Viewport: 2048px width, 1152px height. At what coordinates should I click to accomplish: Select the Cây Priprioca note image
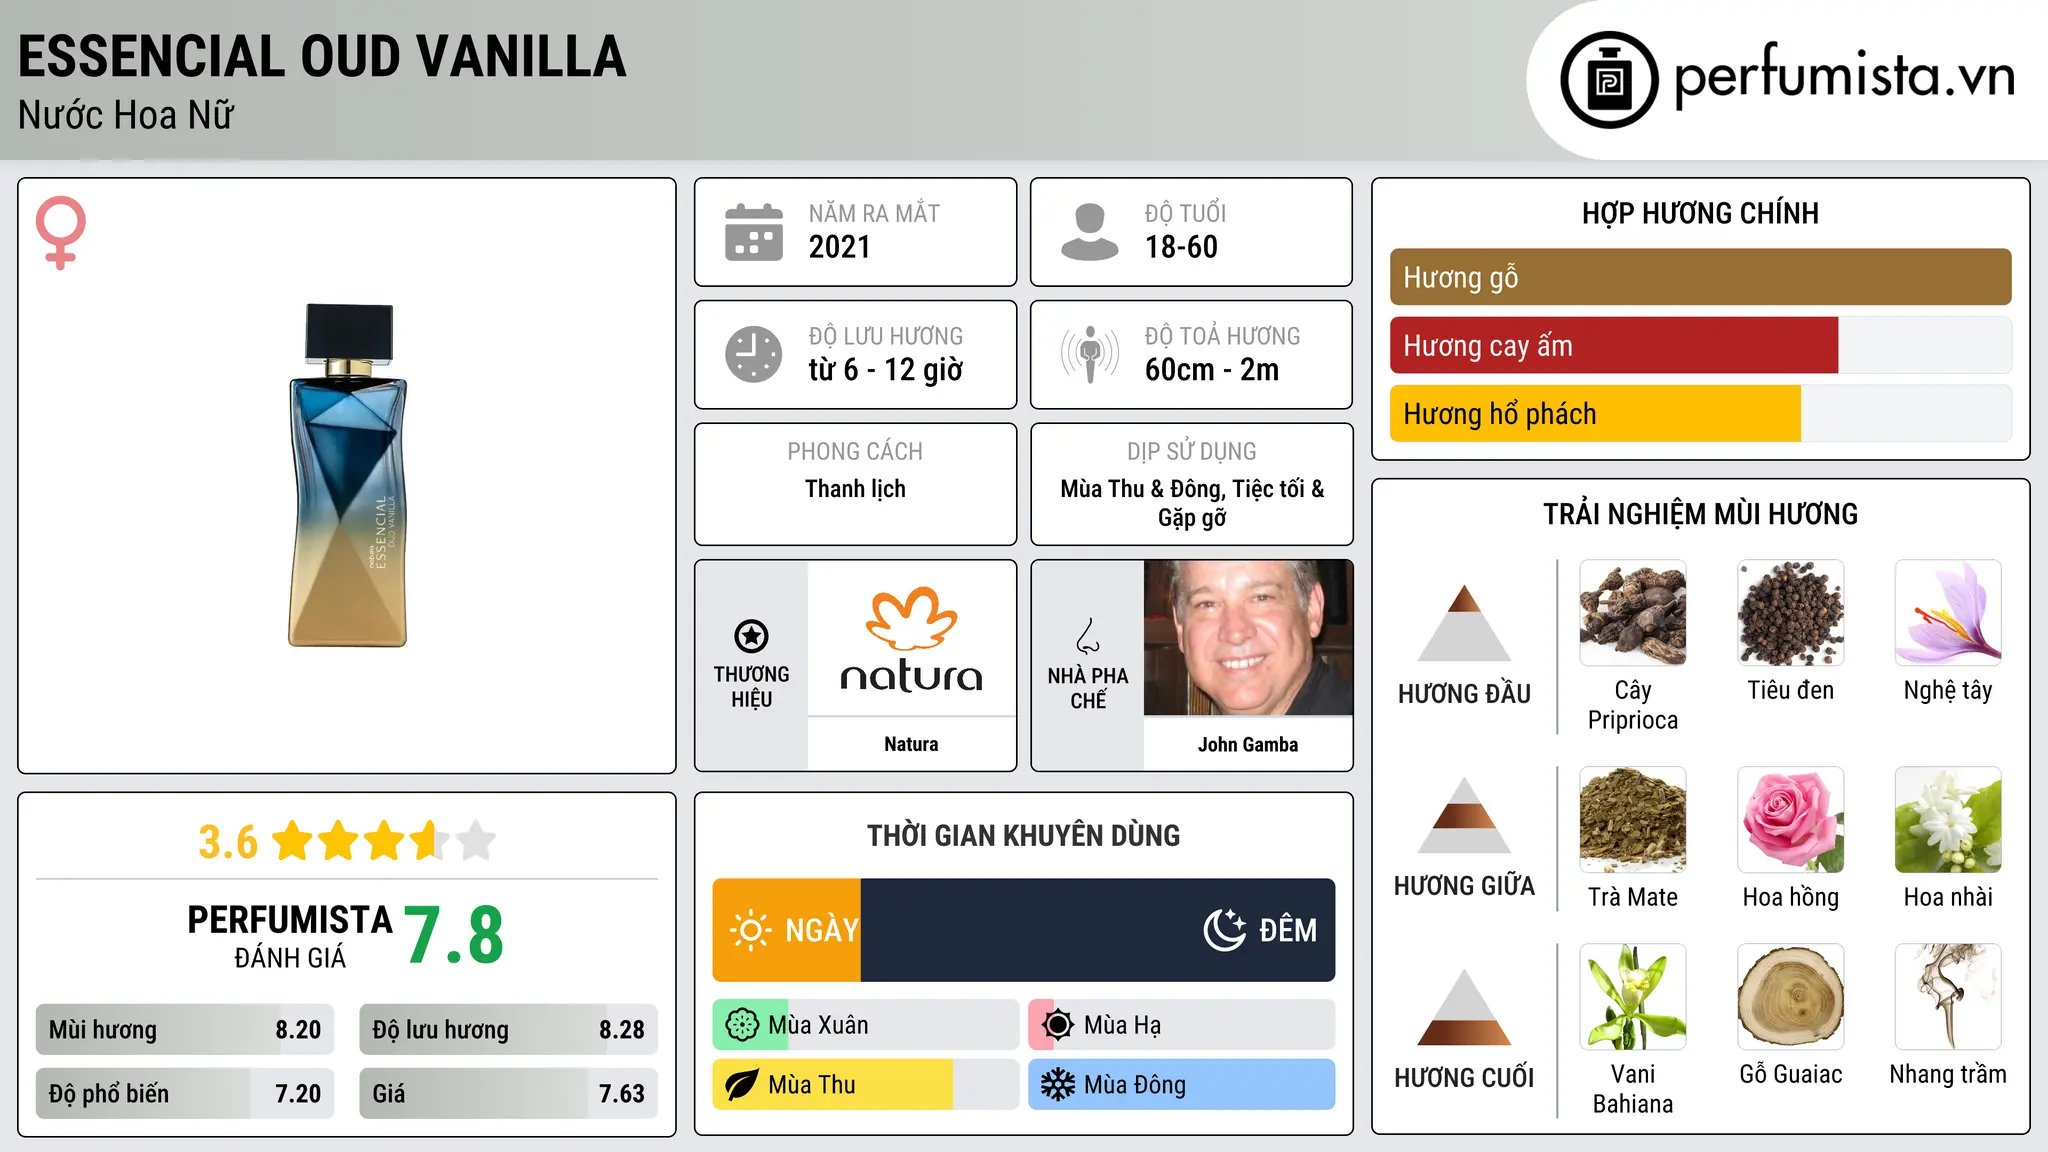[1633, 613]
